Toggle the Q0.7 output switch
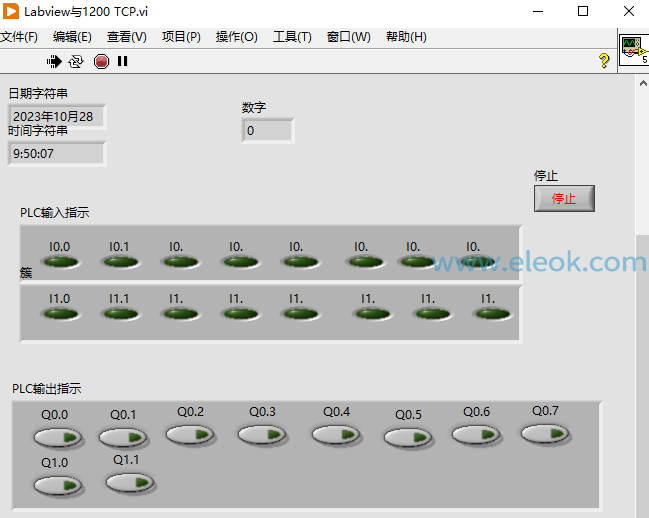Image resolution: width=649 pixels, height=518 pixels. pos(545,434)
